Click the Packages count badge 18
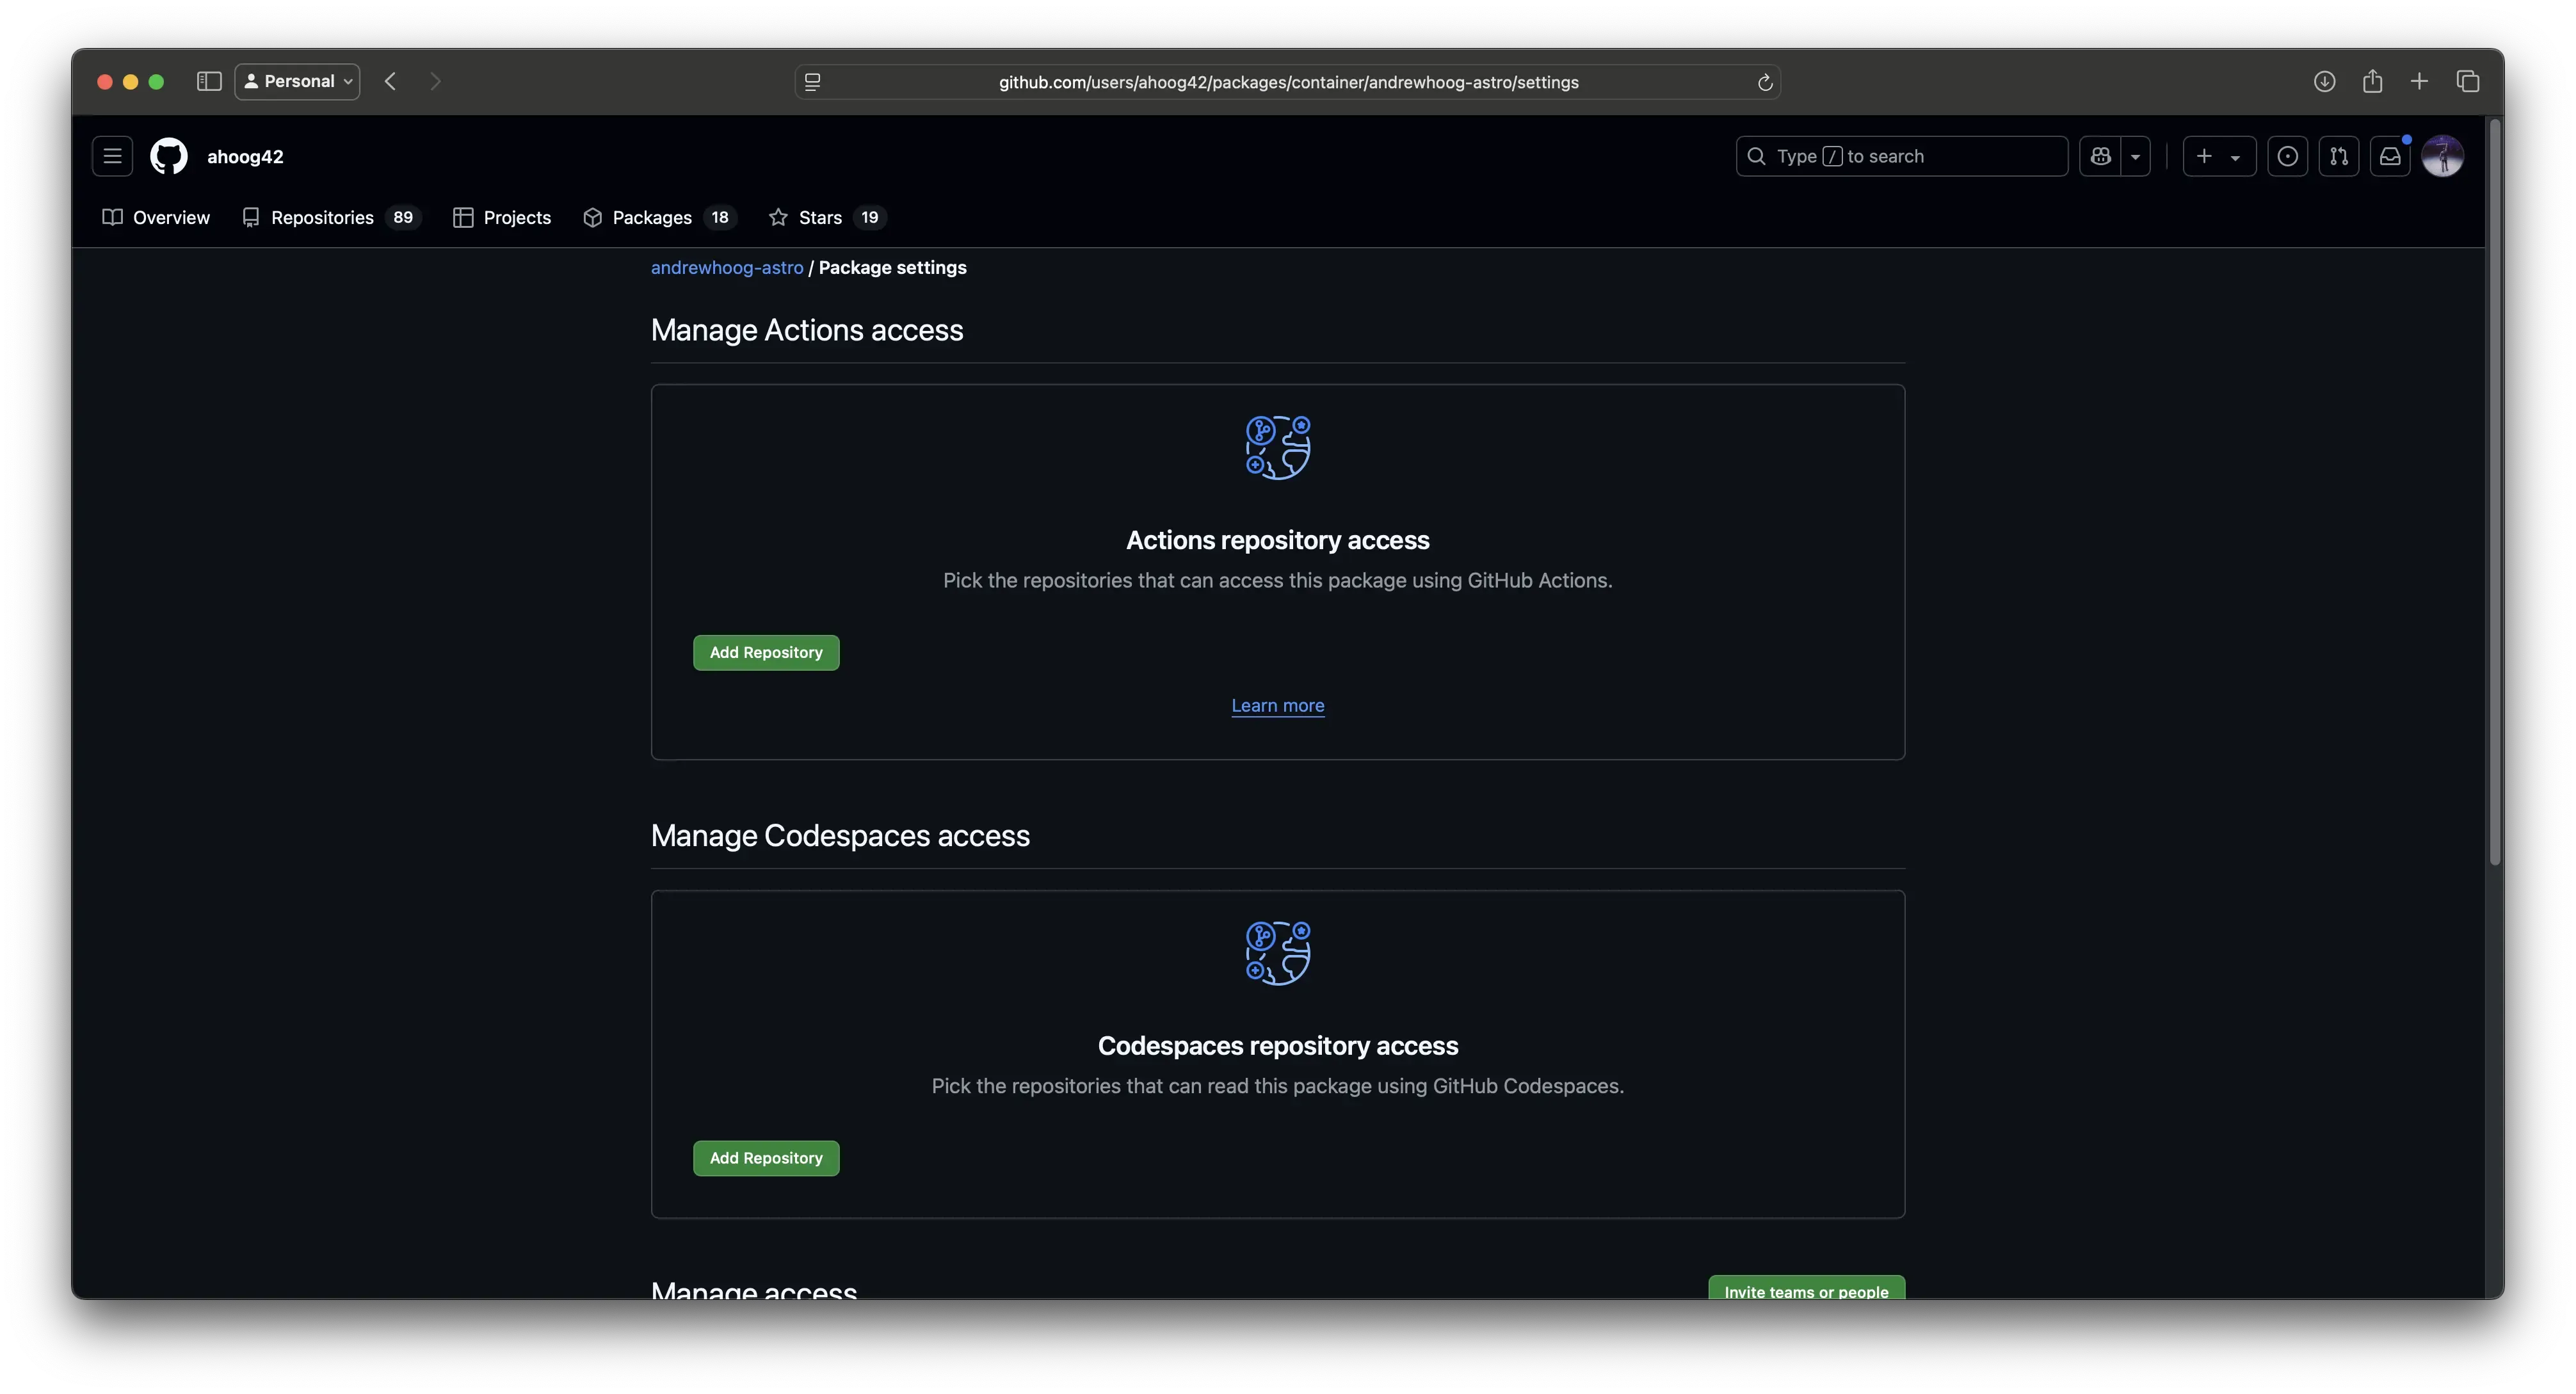The image size is (2576, 1394). click(720, 217)
